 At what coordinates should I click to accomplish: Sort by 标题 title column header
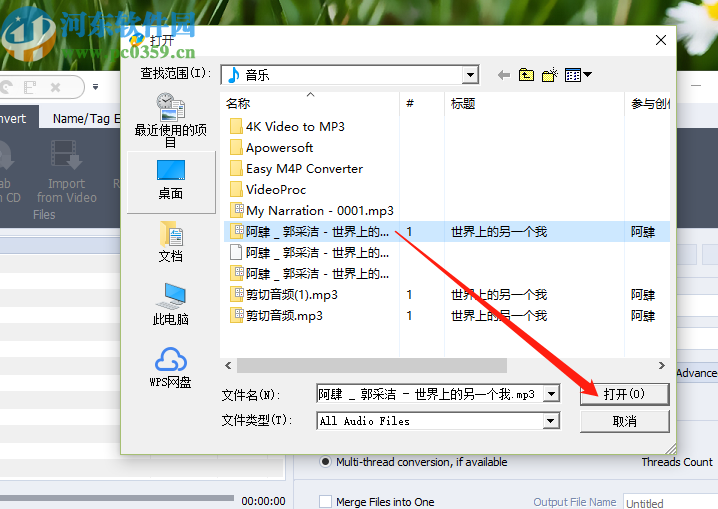pyautogui.click(x=534, y=103)
